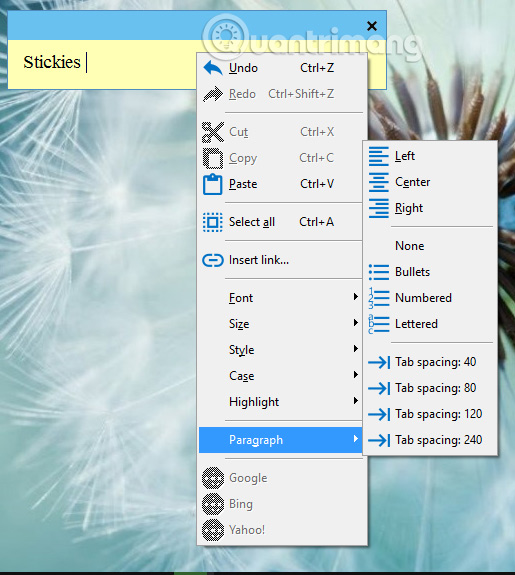The width and height of the screenshot is (515, 575).
Task: Set paragraph alignment to Center
Action: click(430, 182)
